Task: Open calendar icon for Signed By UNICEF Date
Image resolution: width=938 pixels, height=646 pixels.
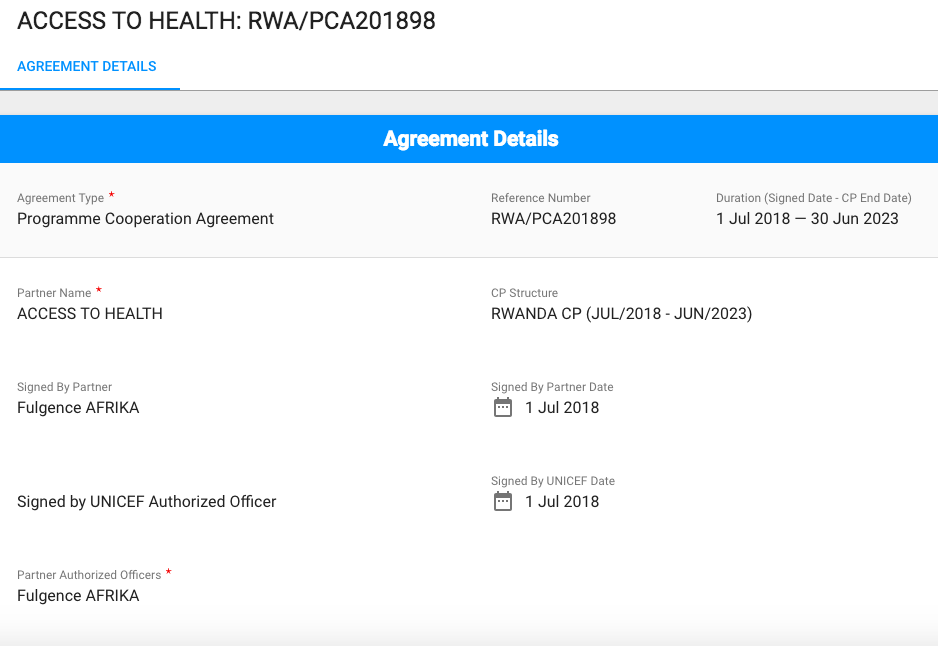Action: click(x=503, y=501)
